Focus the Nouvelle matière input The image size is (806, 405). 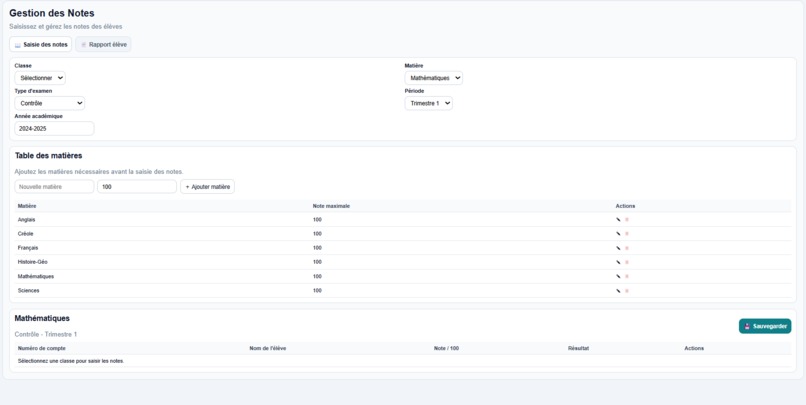pos(54,187)
